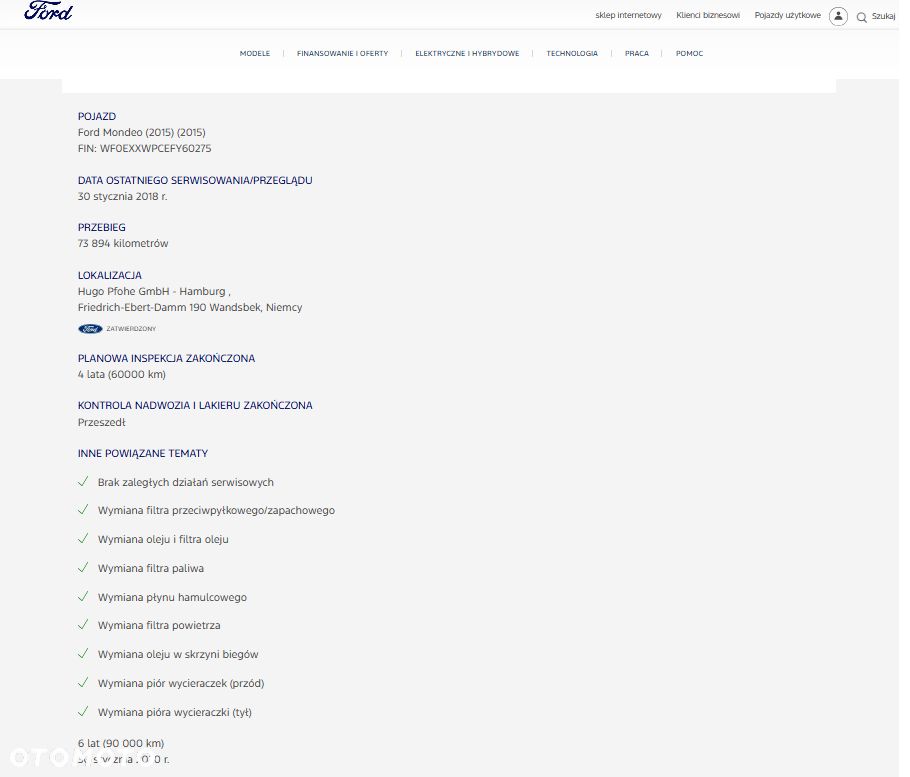Screen dimensions: 910x777
Task: Click the search magnifier icon
Action: point(862,17)
